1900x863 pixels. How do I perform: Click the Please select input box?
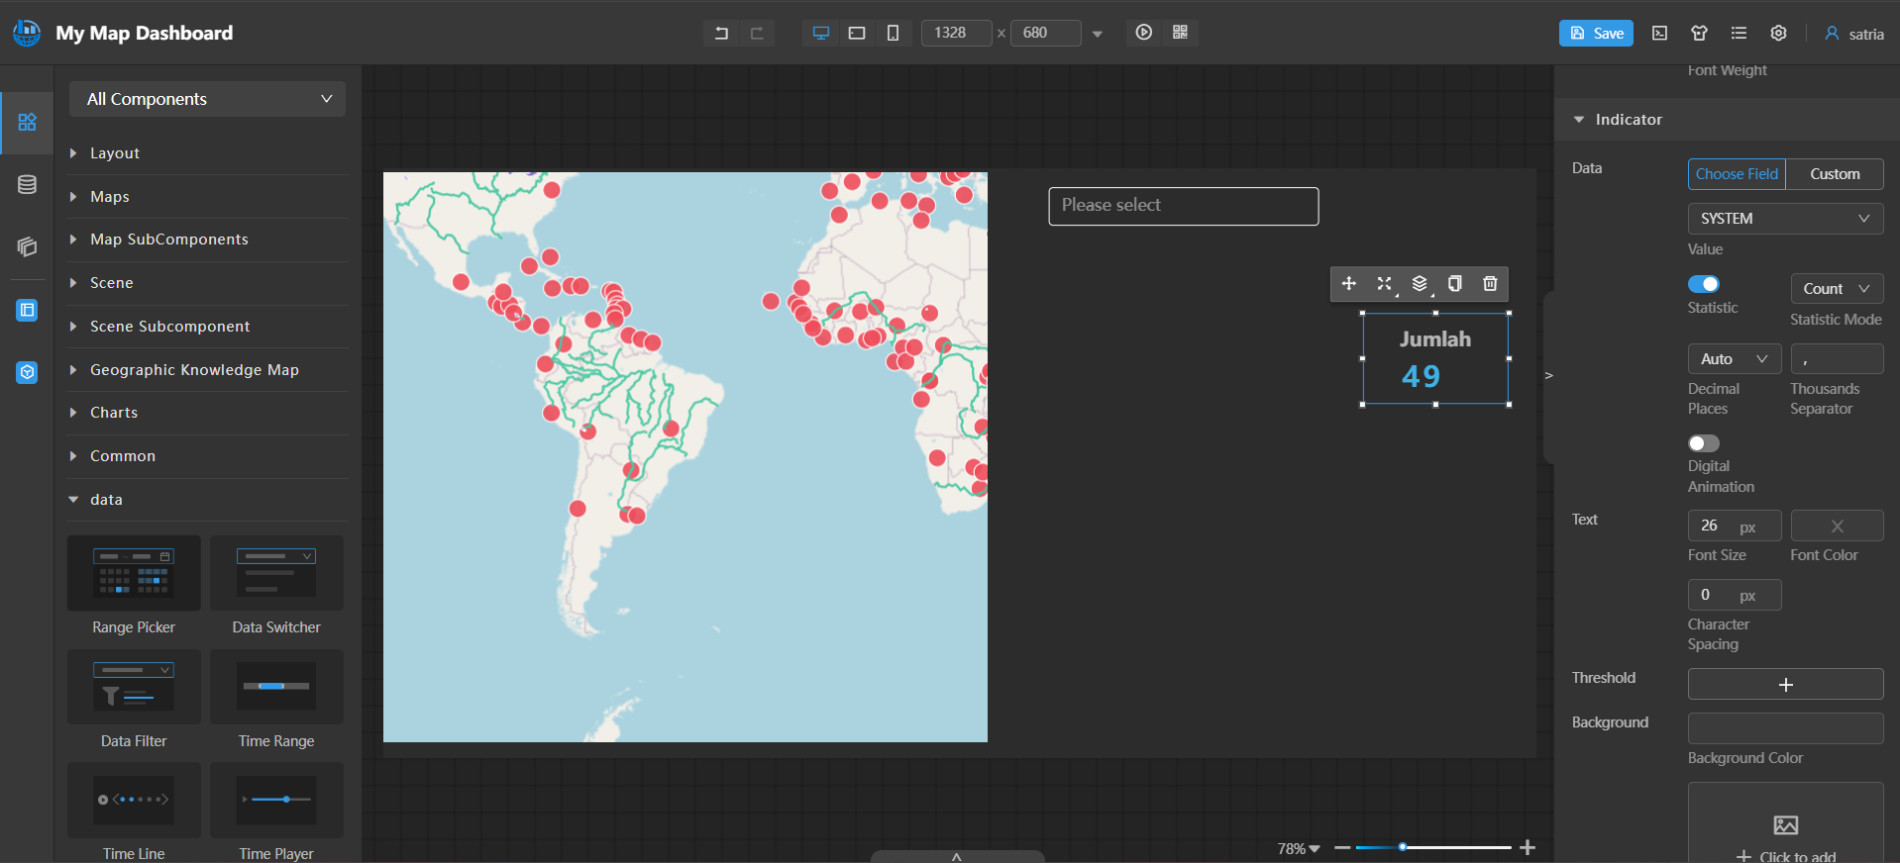coord(1183,206)
